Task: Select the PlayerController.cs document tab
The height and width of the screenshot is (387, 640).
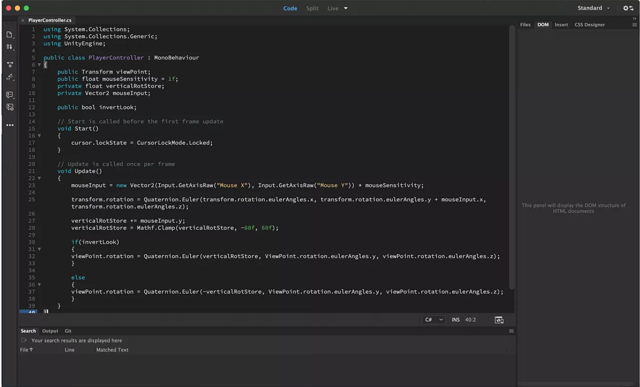Action: click(50, 20)
